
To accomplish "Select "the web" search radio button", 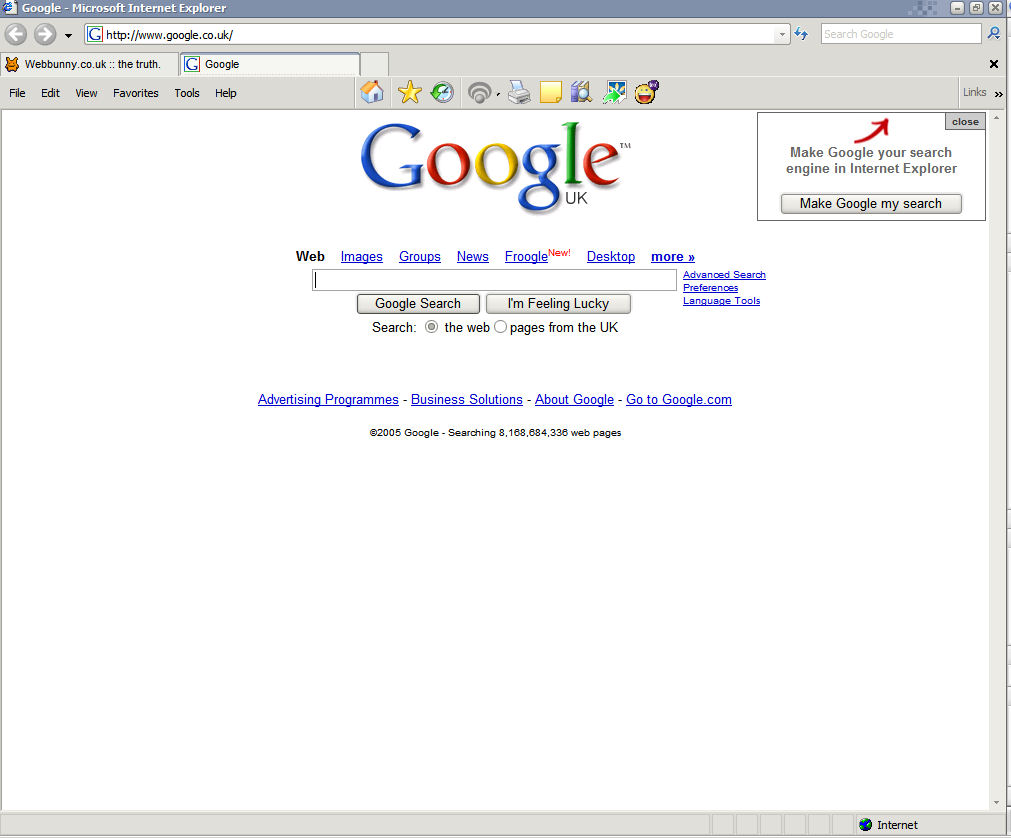I will point(431,327).
